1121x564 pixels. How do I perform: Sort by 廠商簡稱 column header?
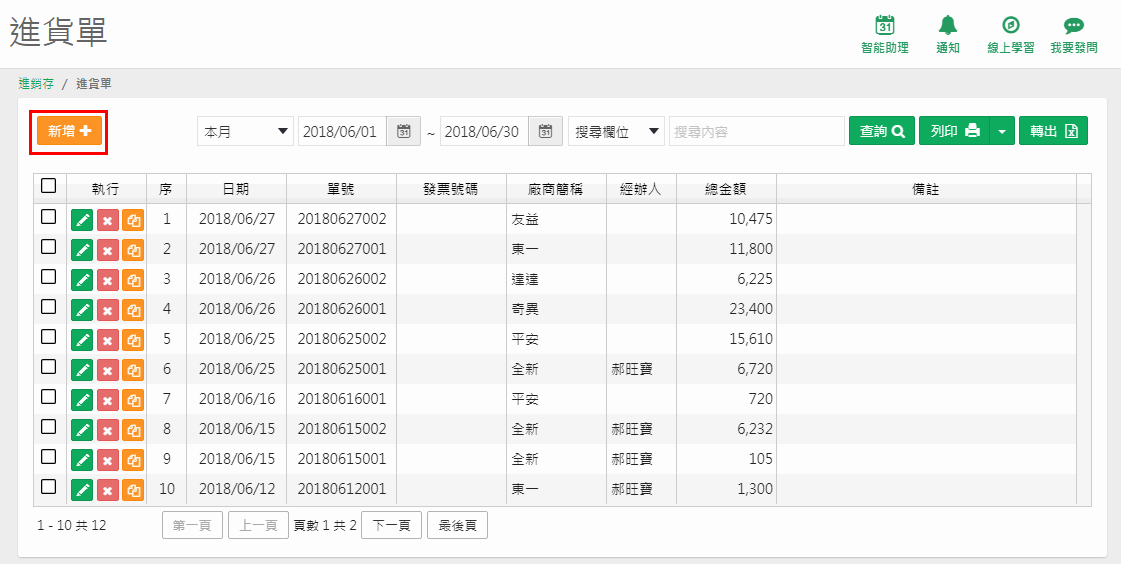[556, 189]
